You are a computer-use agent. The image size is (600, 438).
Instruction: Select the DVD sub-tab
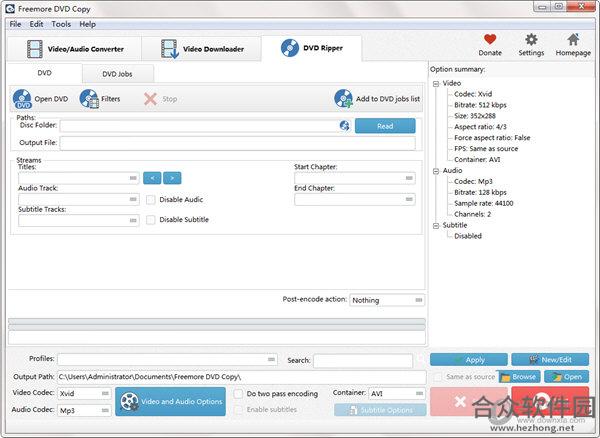click(x=44, y=73)
